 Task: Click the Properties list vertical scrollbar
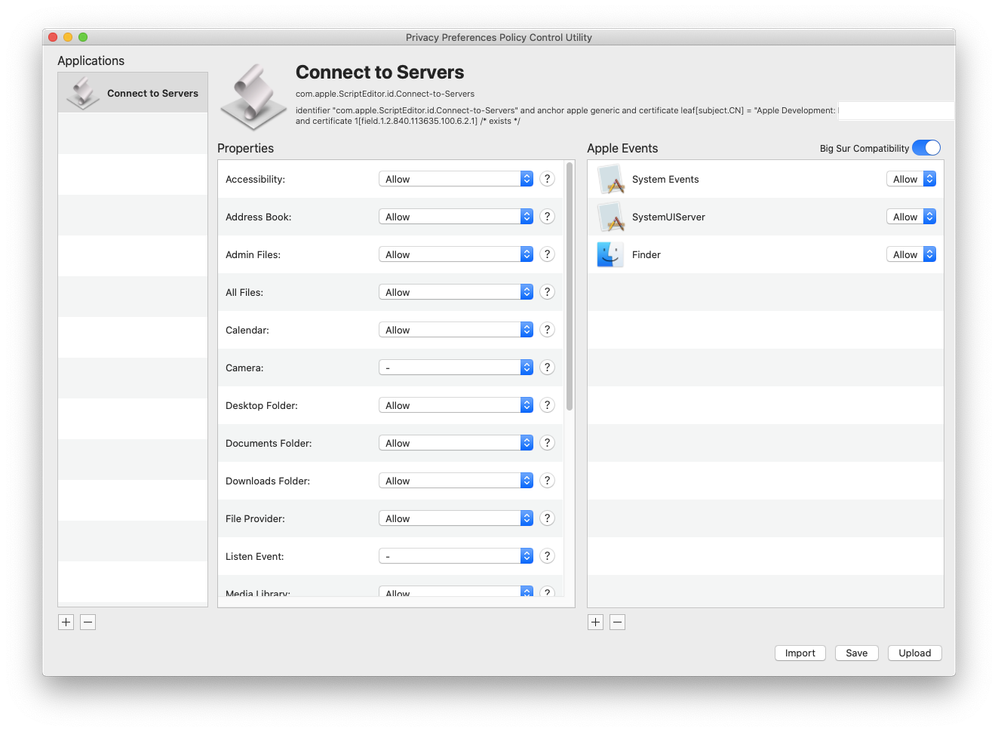point(570,286)
